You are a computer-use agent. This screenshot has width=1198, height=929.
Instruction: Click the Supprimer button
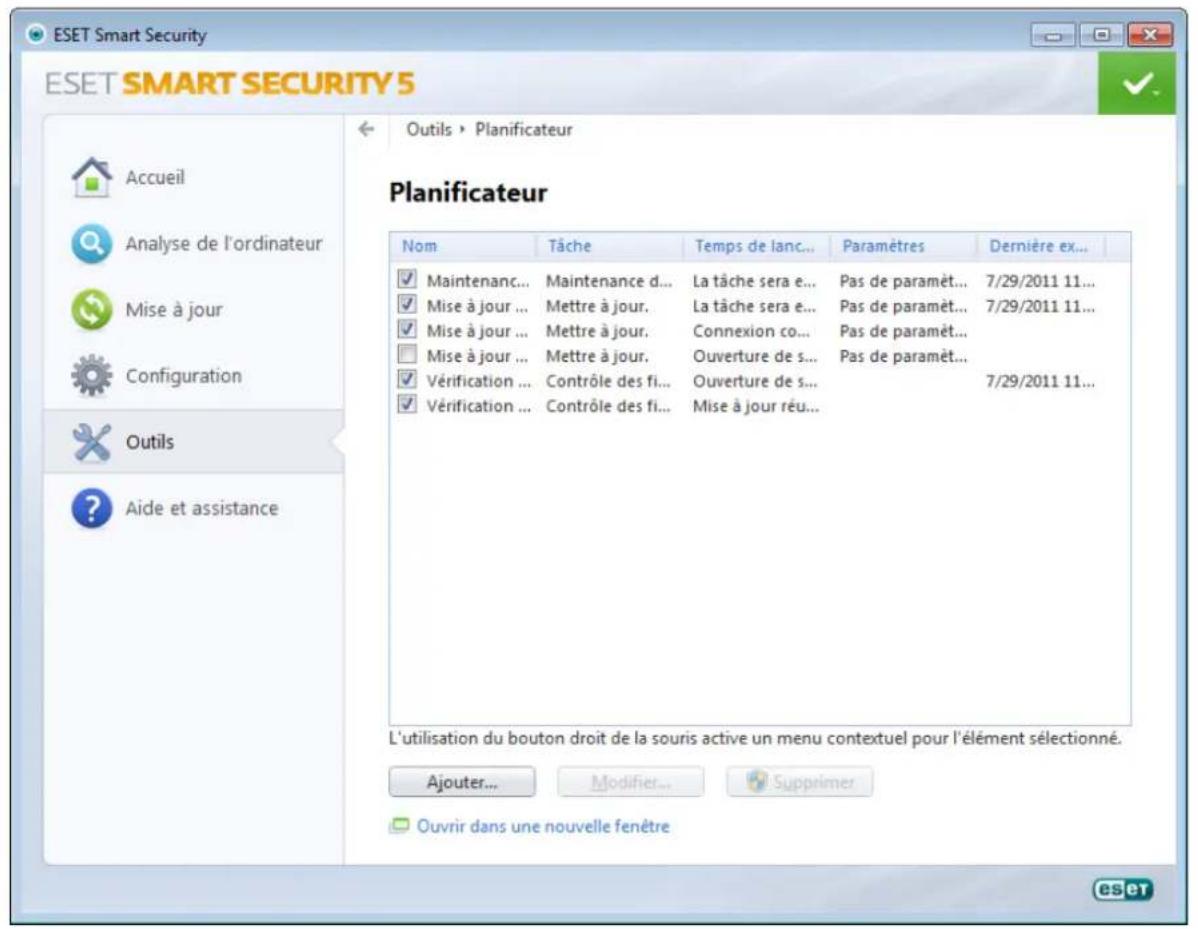(x=799, y=782)
